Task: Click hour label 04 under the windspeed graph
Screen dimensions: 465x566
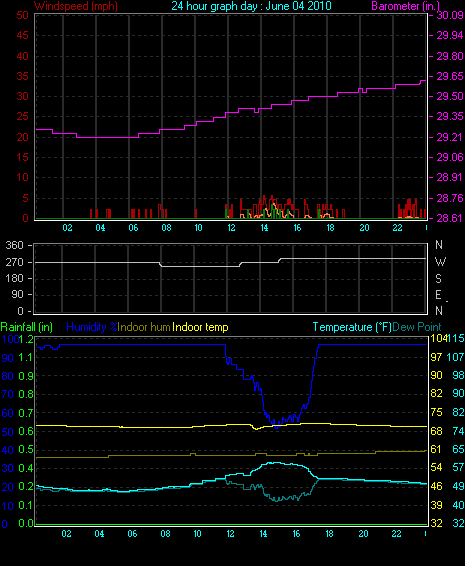Action: [100, 228]
